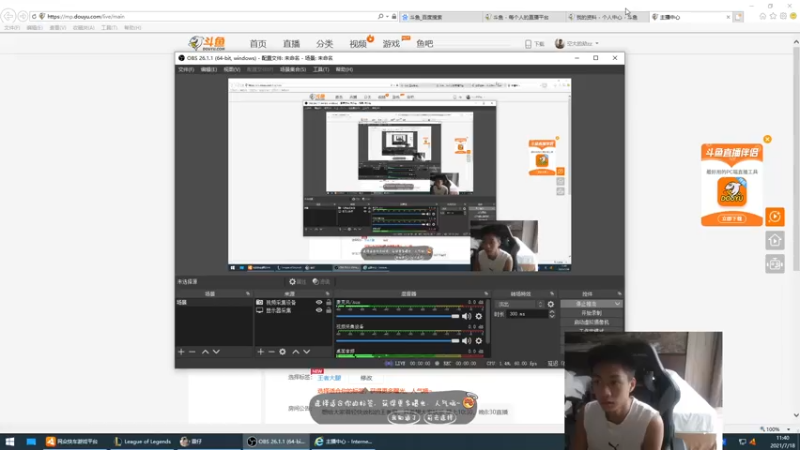Open the third menu (视图) in OBS menu bar
The image size is (800, 450).
(x=232, y=69)
